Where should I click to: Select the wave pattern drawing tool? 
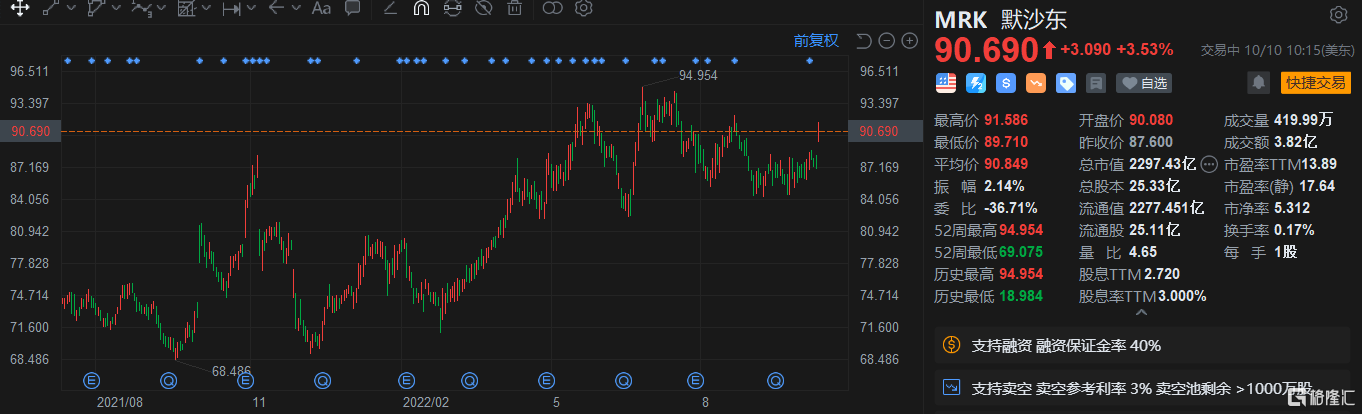pos(142,9)
